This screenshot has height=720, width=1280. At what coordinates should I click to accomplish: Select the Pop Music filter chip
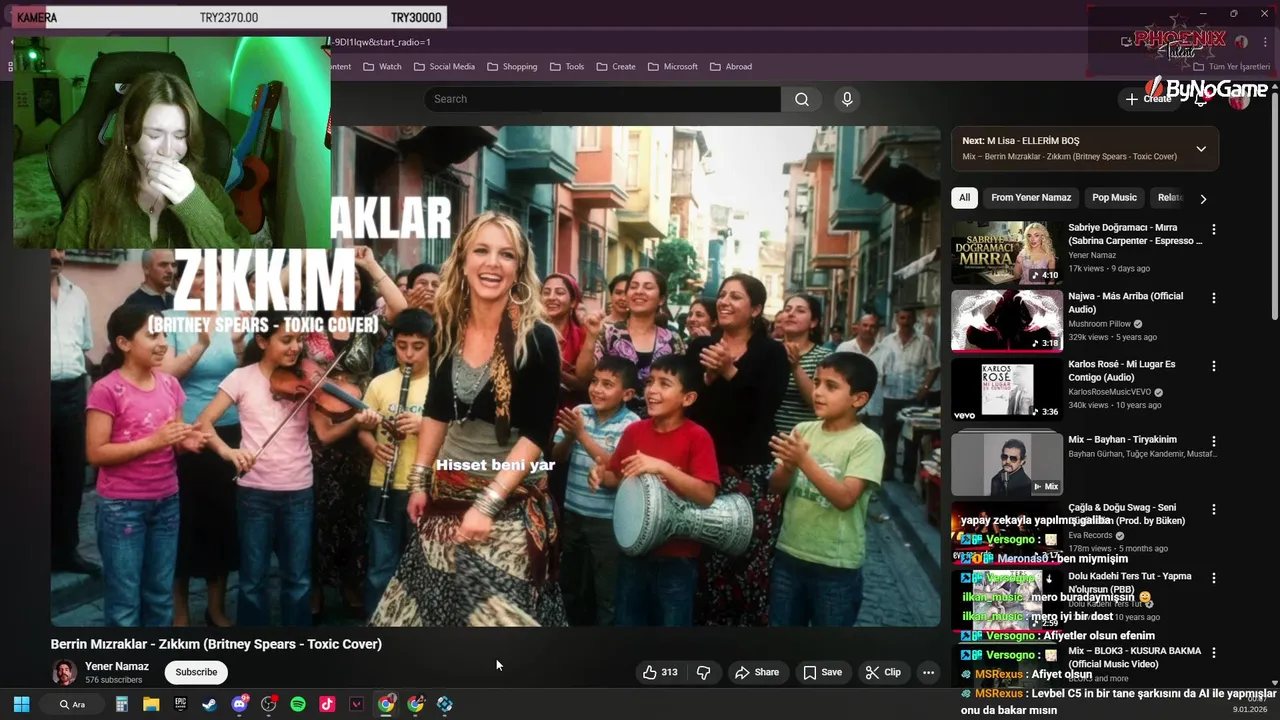pos(1114,198)
